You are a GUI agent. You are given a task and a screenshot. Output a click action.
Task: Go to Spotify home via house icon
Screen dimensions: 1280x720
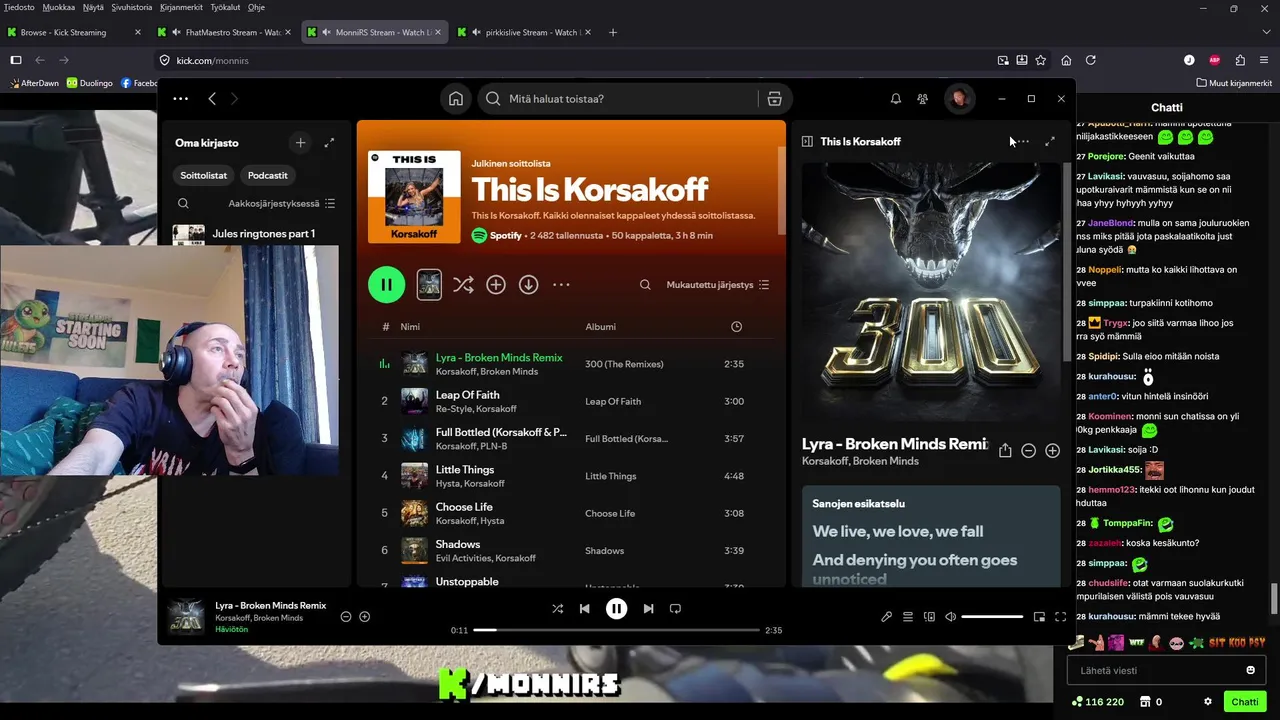(x=456, y=99)
